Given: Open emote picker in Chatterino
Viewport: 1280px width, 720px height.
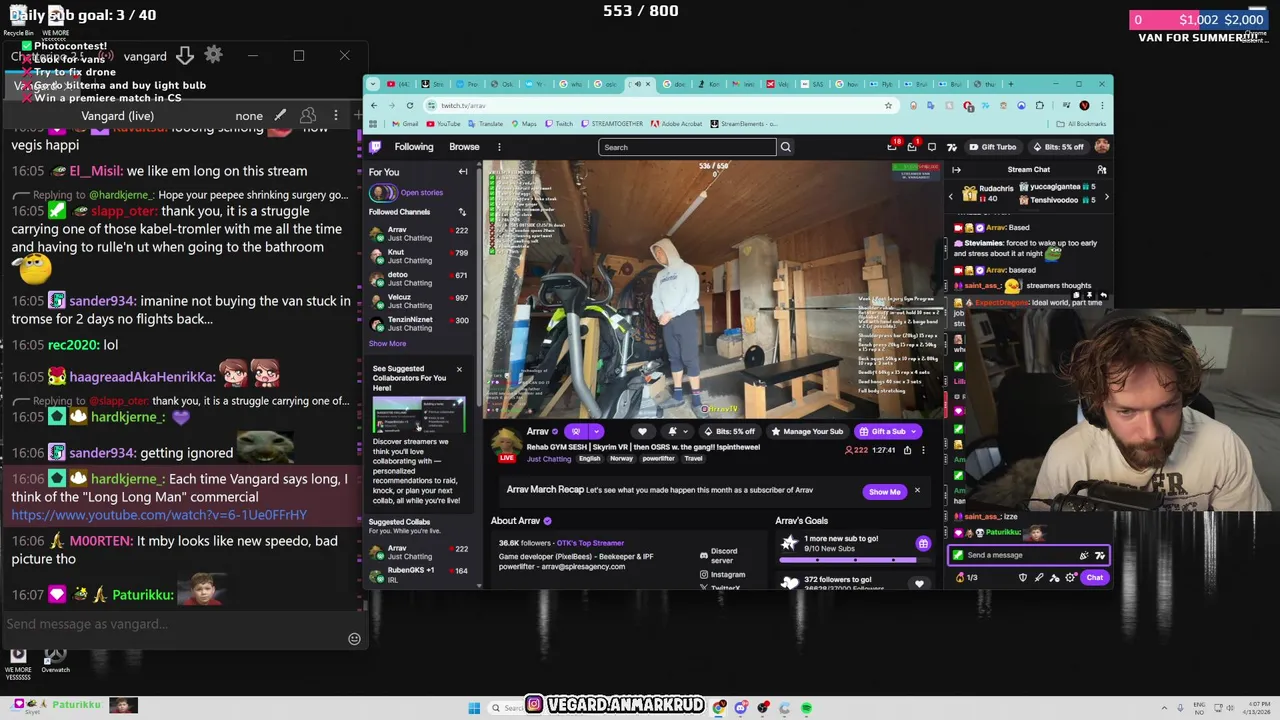Looking at the screenshot, I should click(354, 639).
